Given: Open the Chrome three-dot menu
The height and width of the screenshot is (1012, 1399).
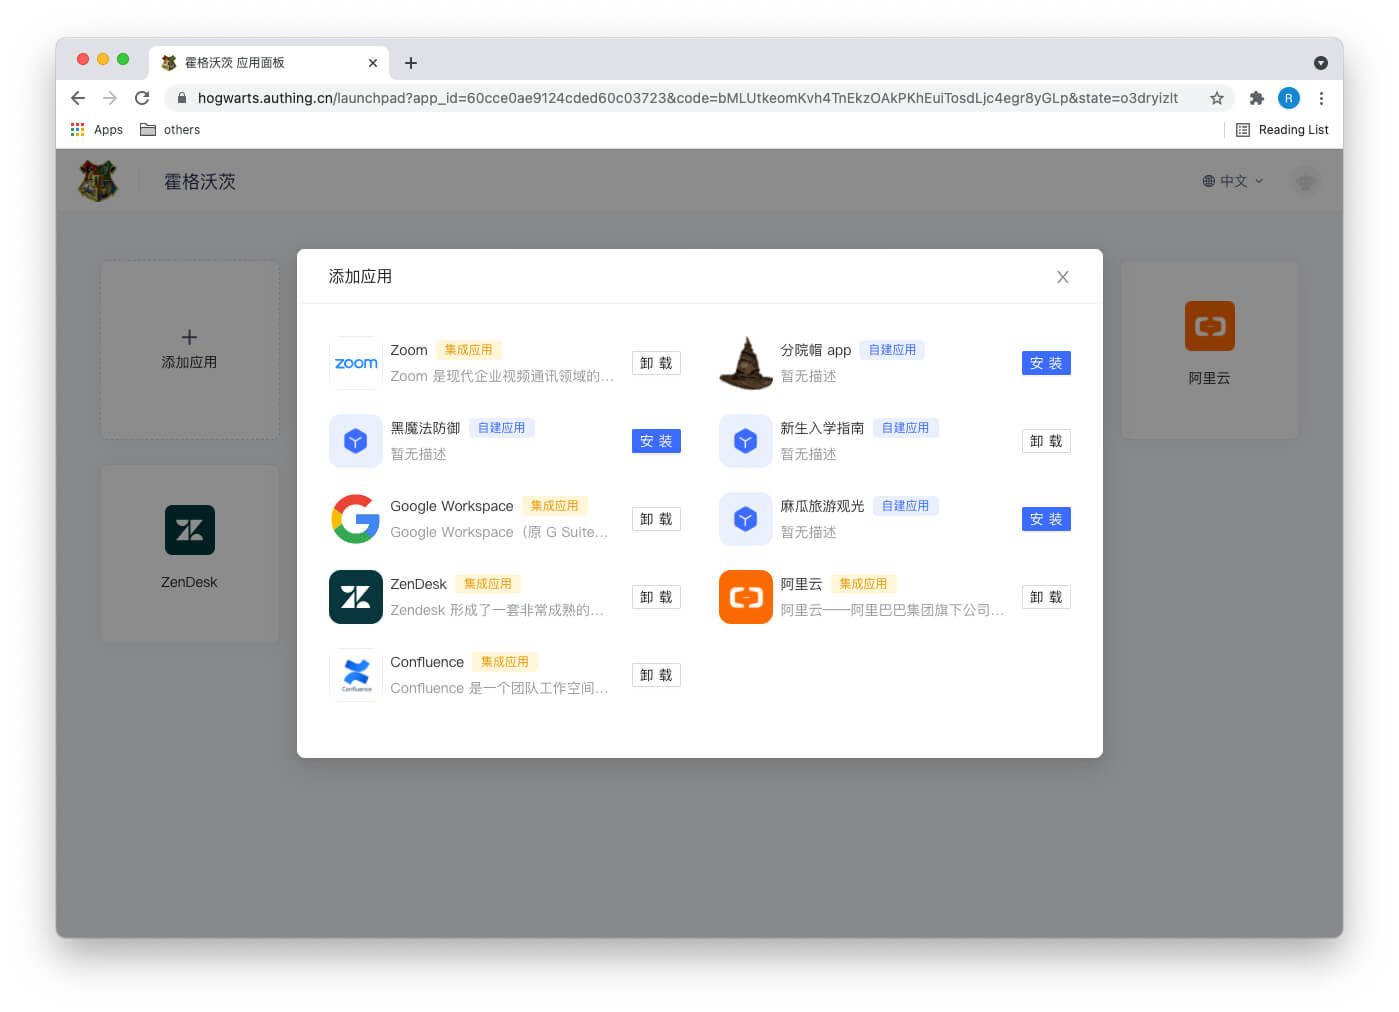Looking at the screenshot, I should 1321,98.
